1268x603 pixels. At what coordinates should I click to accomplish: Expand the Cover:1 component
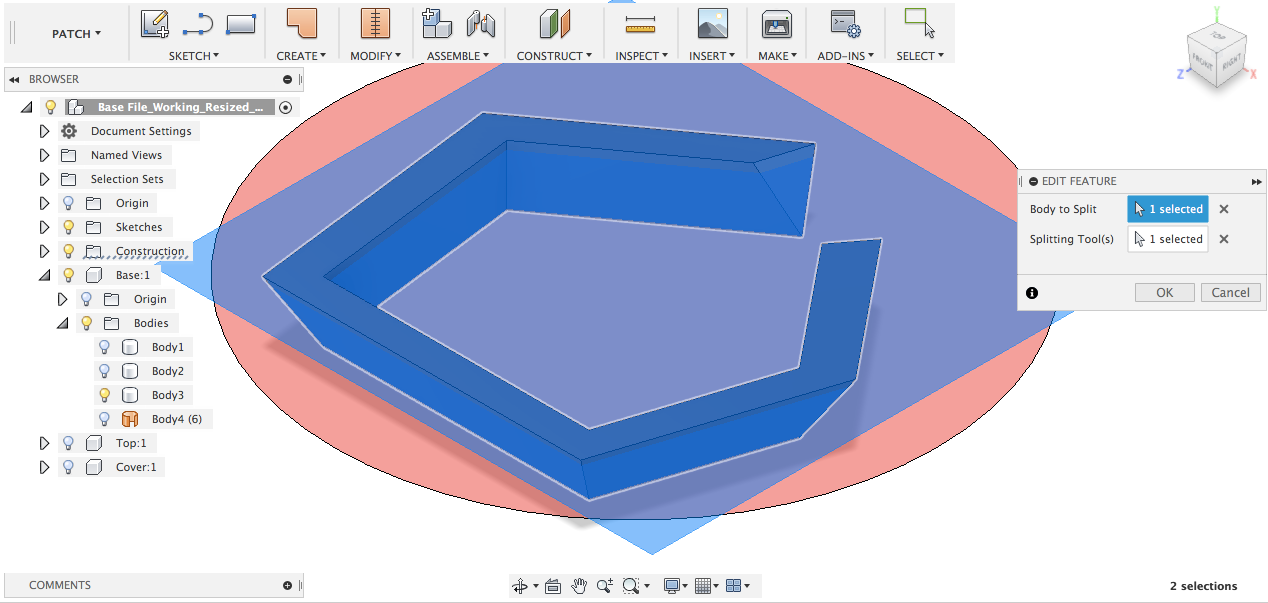44,467
